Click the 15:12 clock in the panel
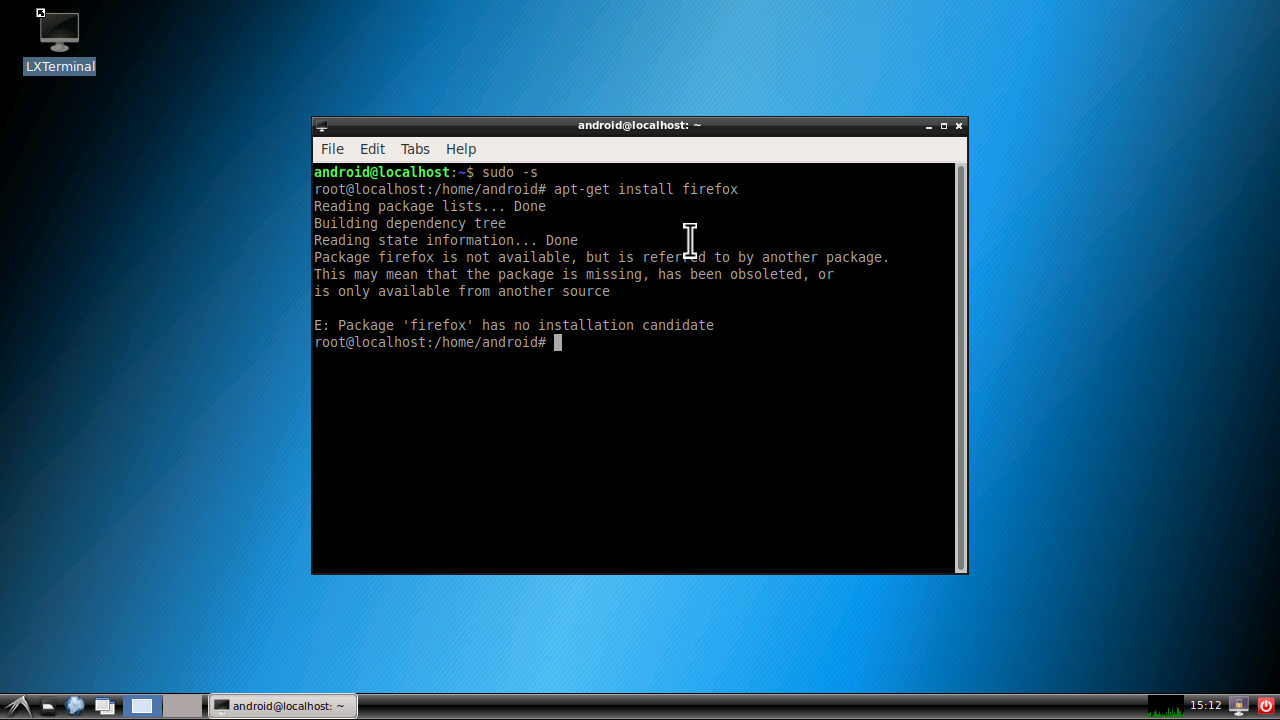This screenshot has height=720, width=1280. [1205, 706]
